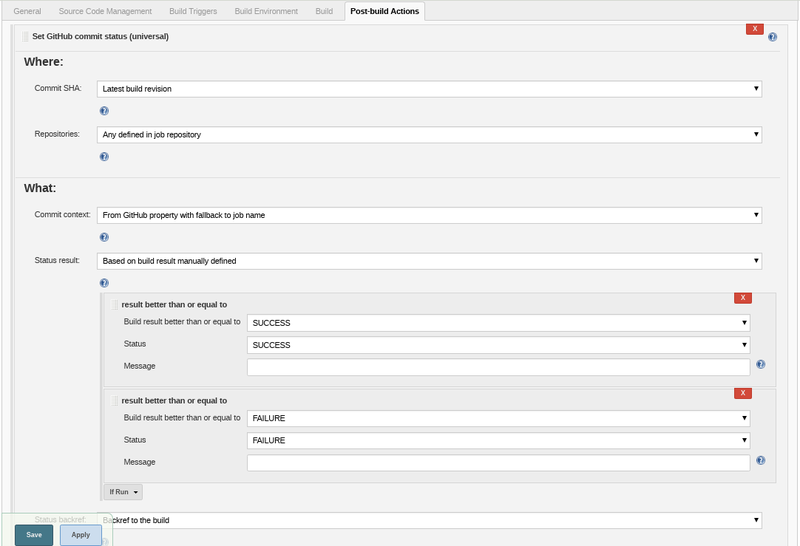
Task: Click the 'Commit SHA:' label
Action: coord(58,88)
